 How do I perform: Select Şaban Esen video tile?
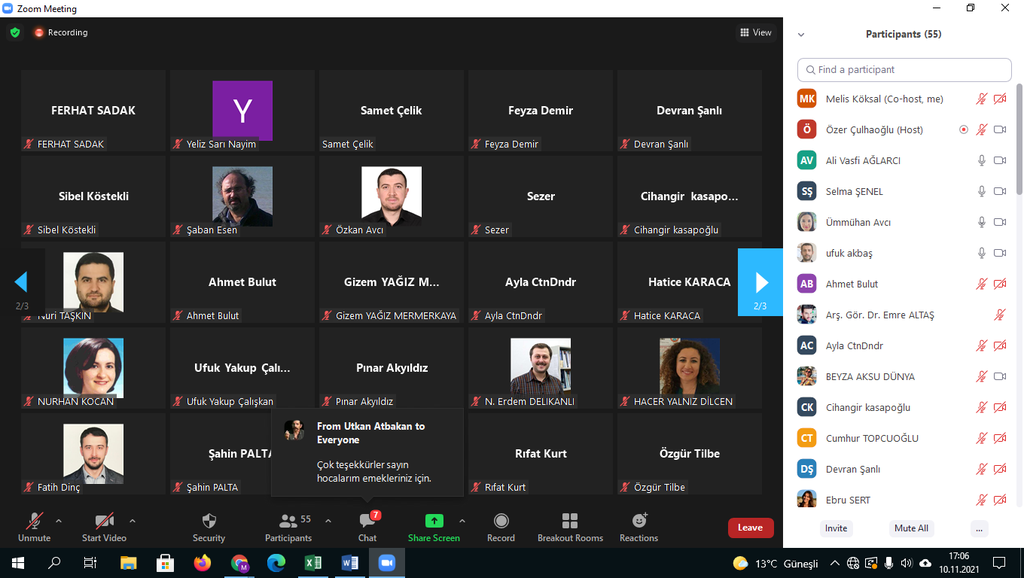point(242,196)
